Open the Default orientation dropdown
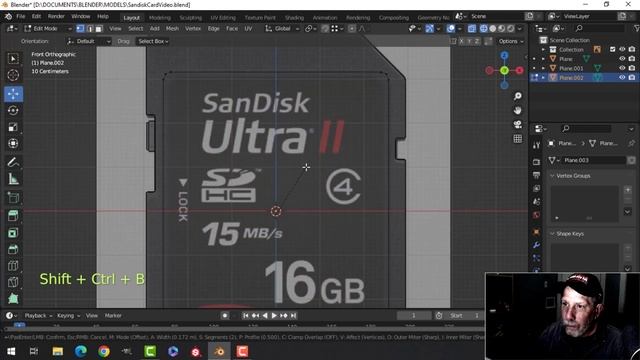The width and height of the screenshot is (640, 360). pyautogui.click(x=89, y=41)
